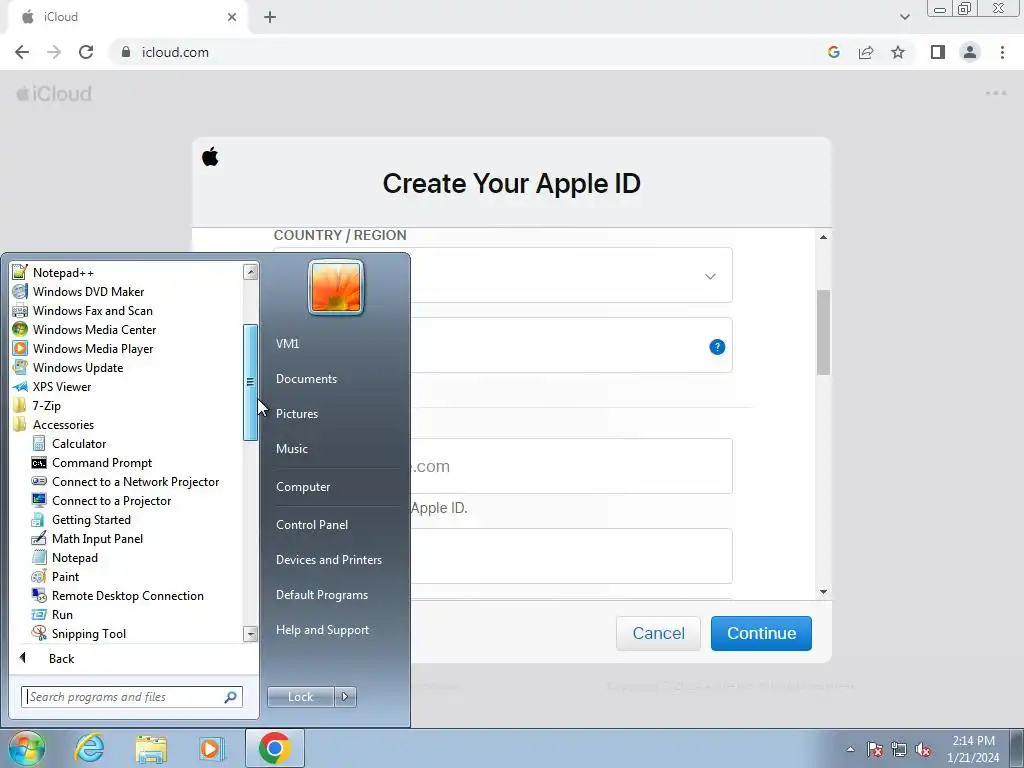Open Action Center flag icon
The image size is (1024, 768).
[875, 749]
